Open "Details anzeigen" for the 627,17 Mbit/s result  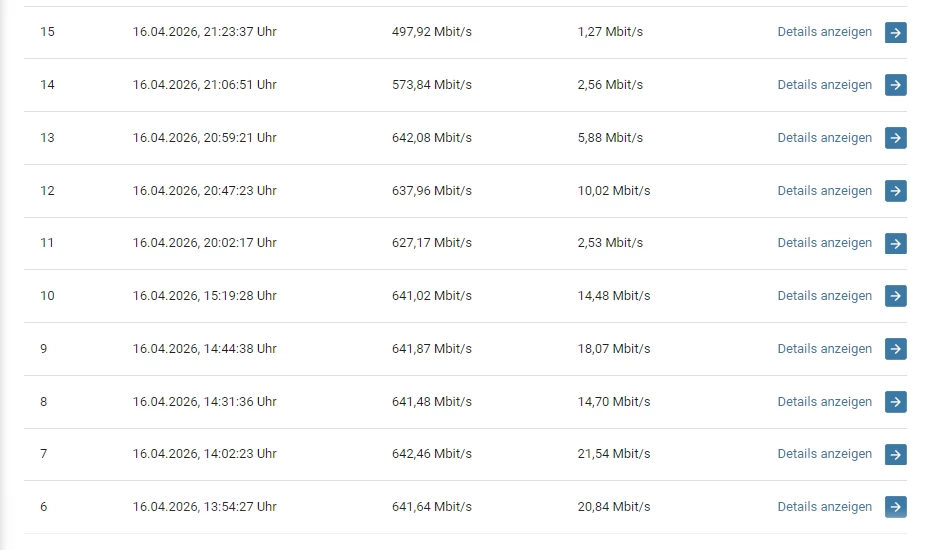[824, 243]
